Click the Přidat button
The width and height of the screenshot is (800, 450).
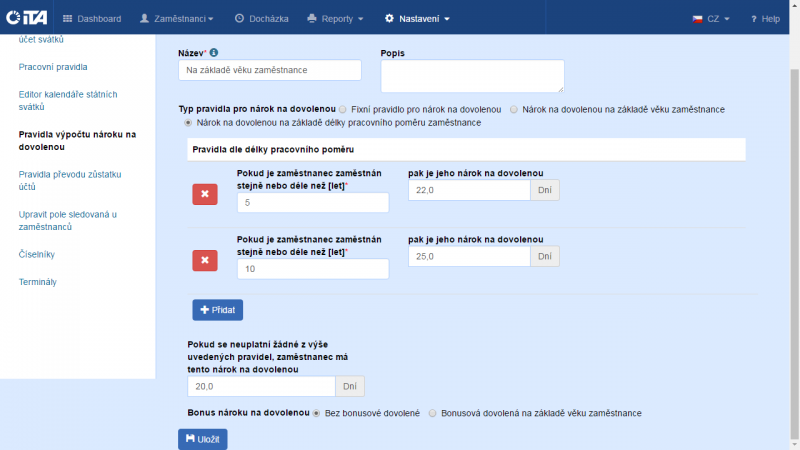coord(217,310)
